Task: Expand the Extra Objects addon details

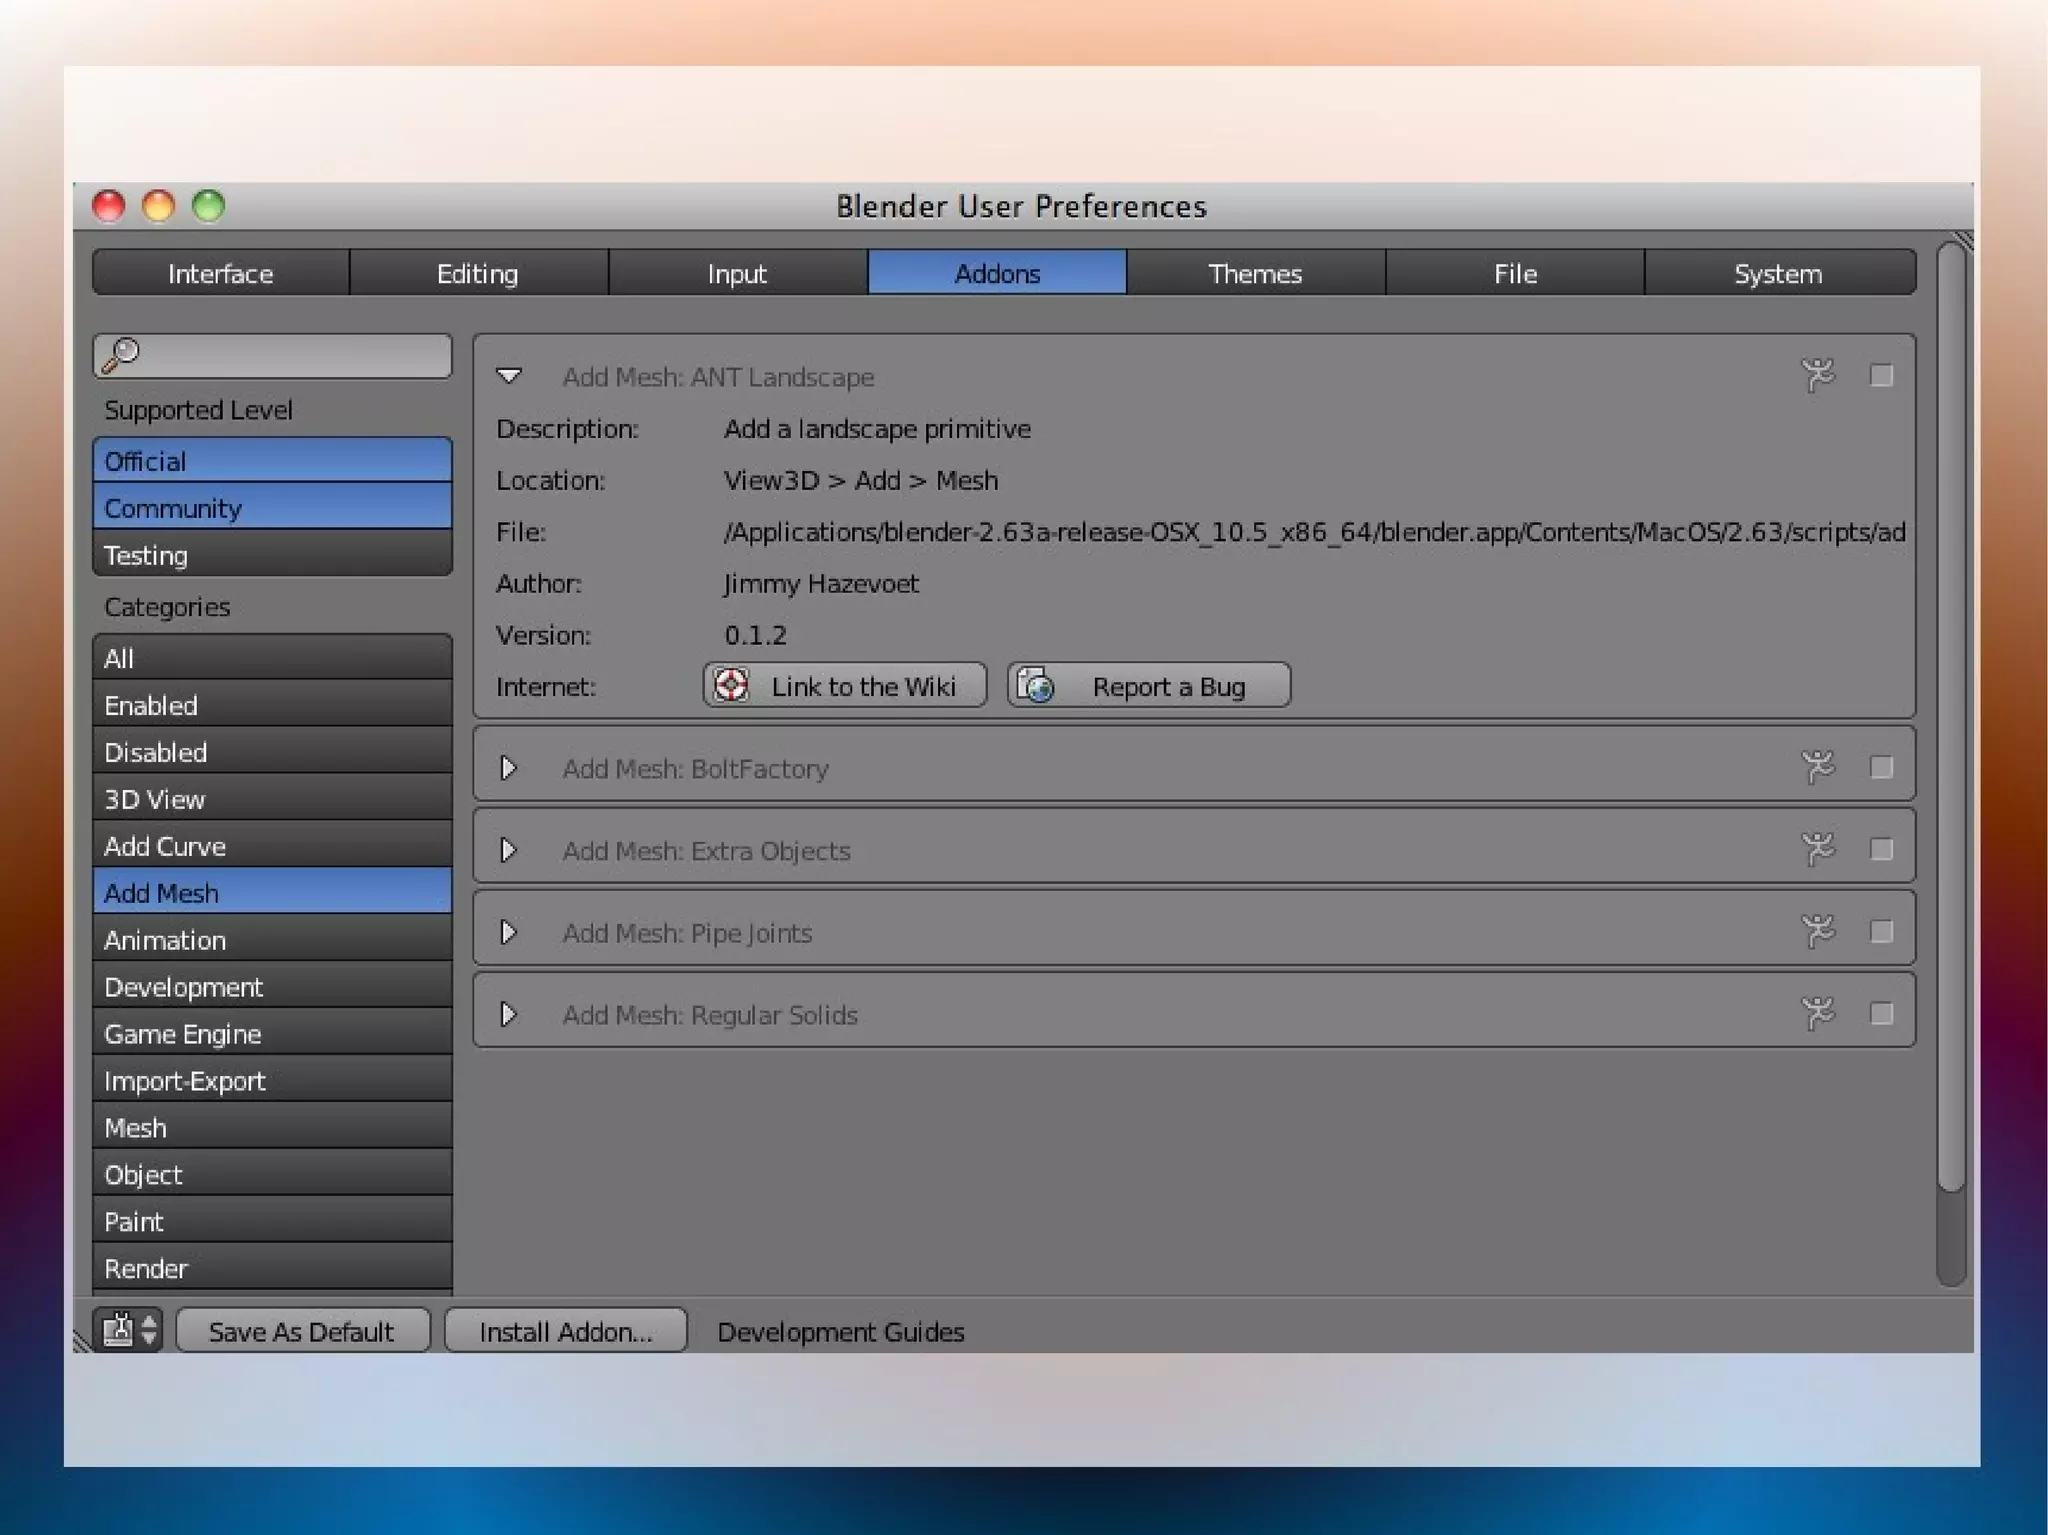Action: point(509,850)
